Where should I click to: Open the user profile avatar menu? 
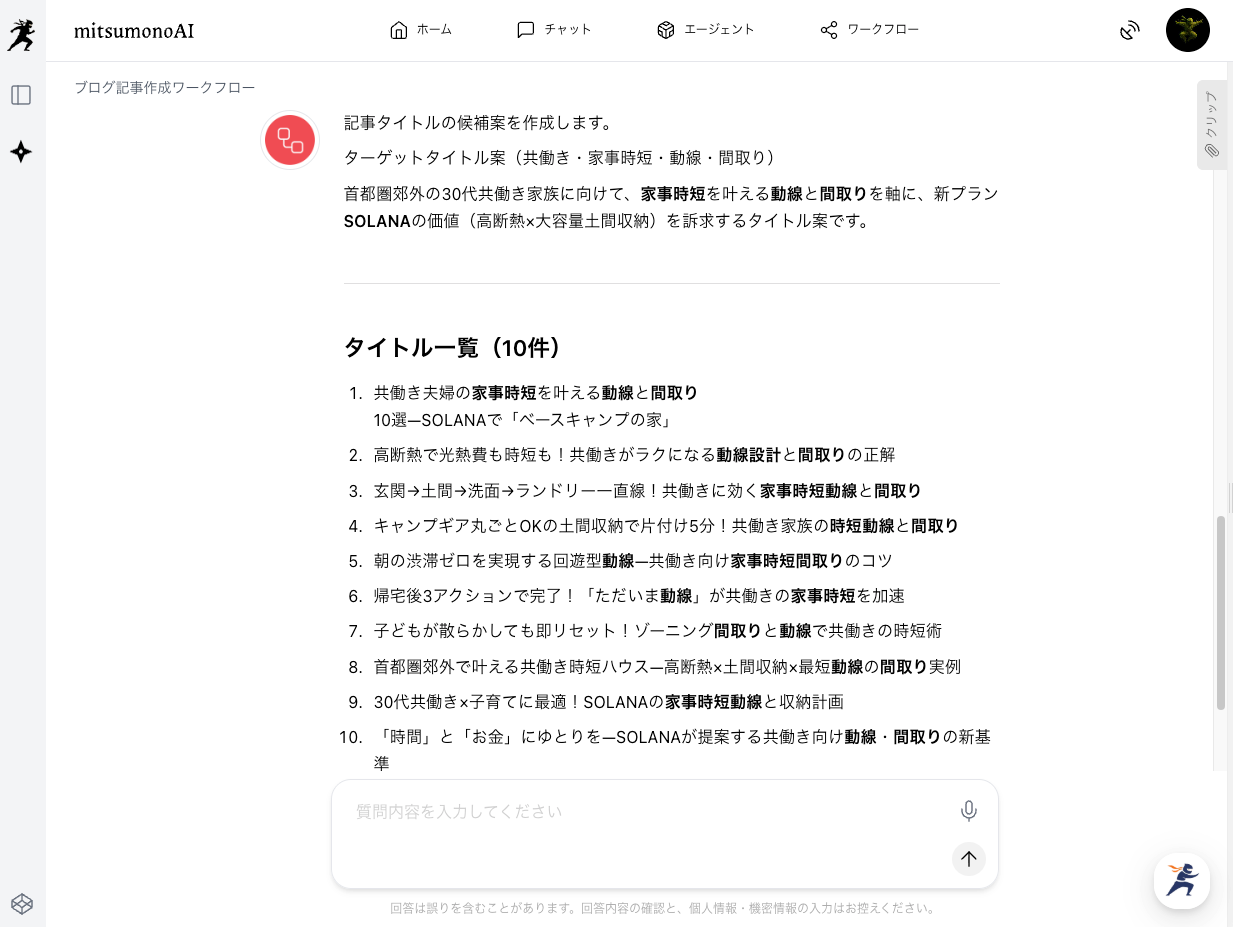[1187, 30]
